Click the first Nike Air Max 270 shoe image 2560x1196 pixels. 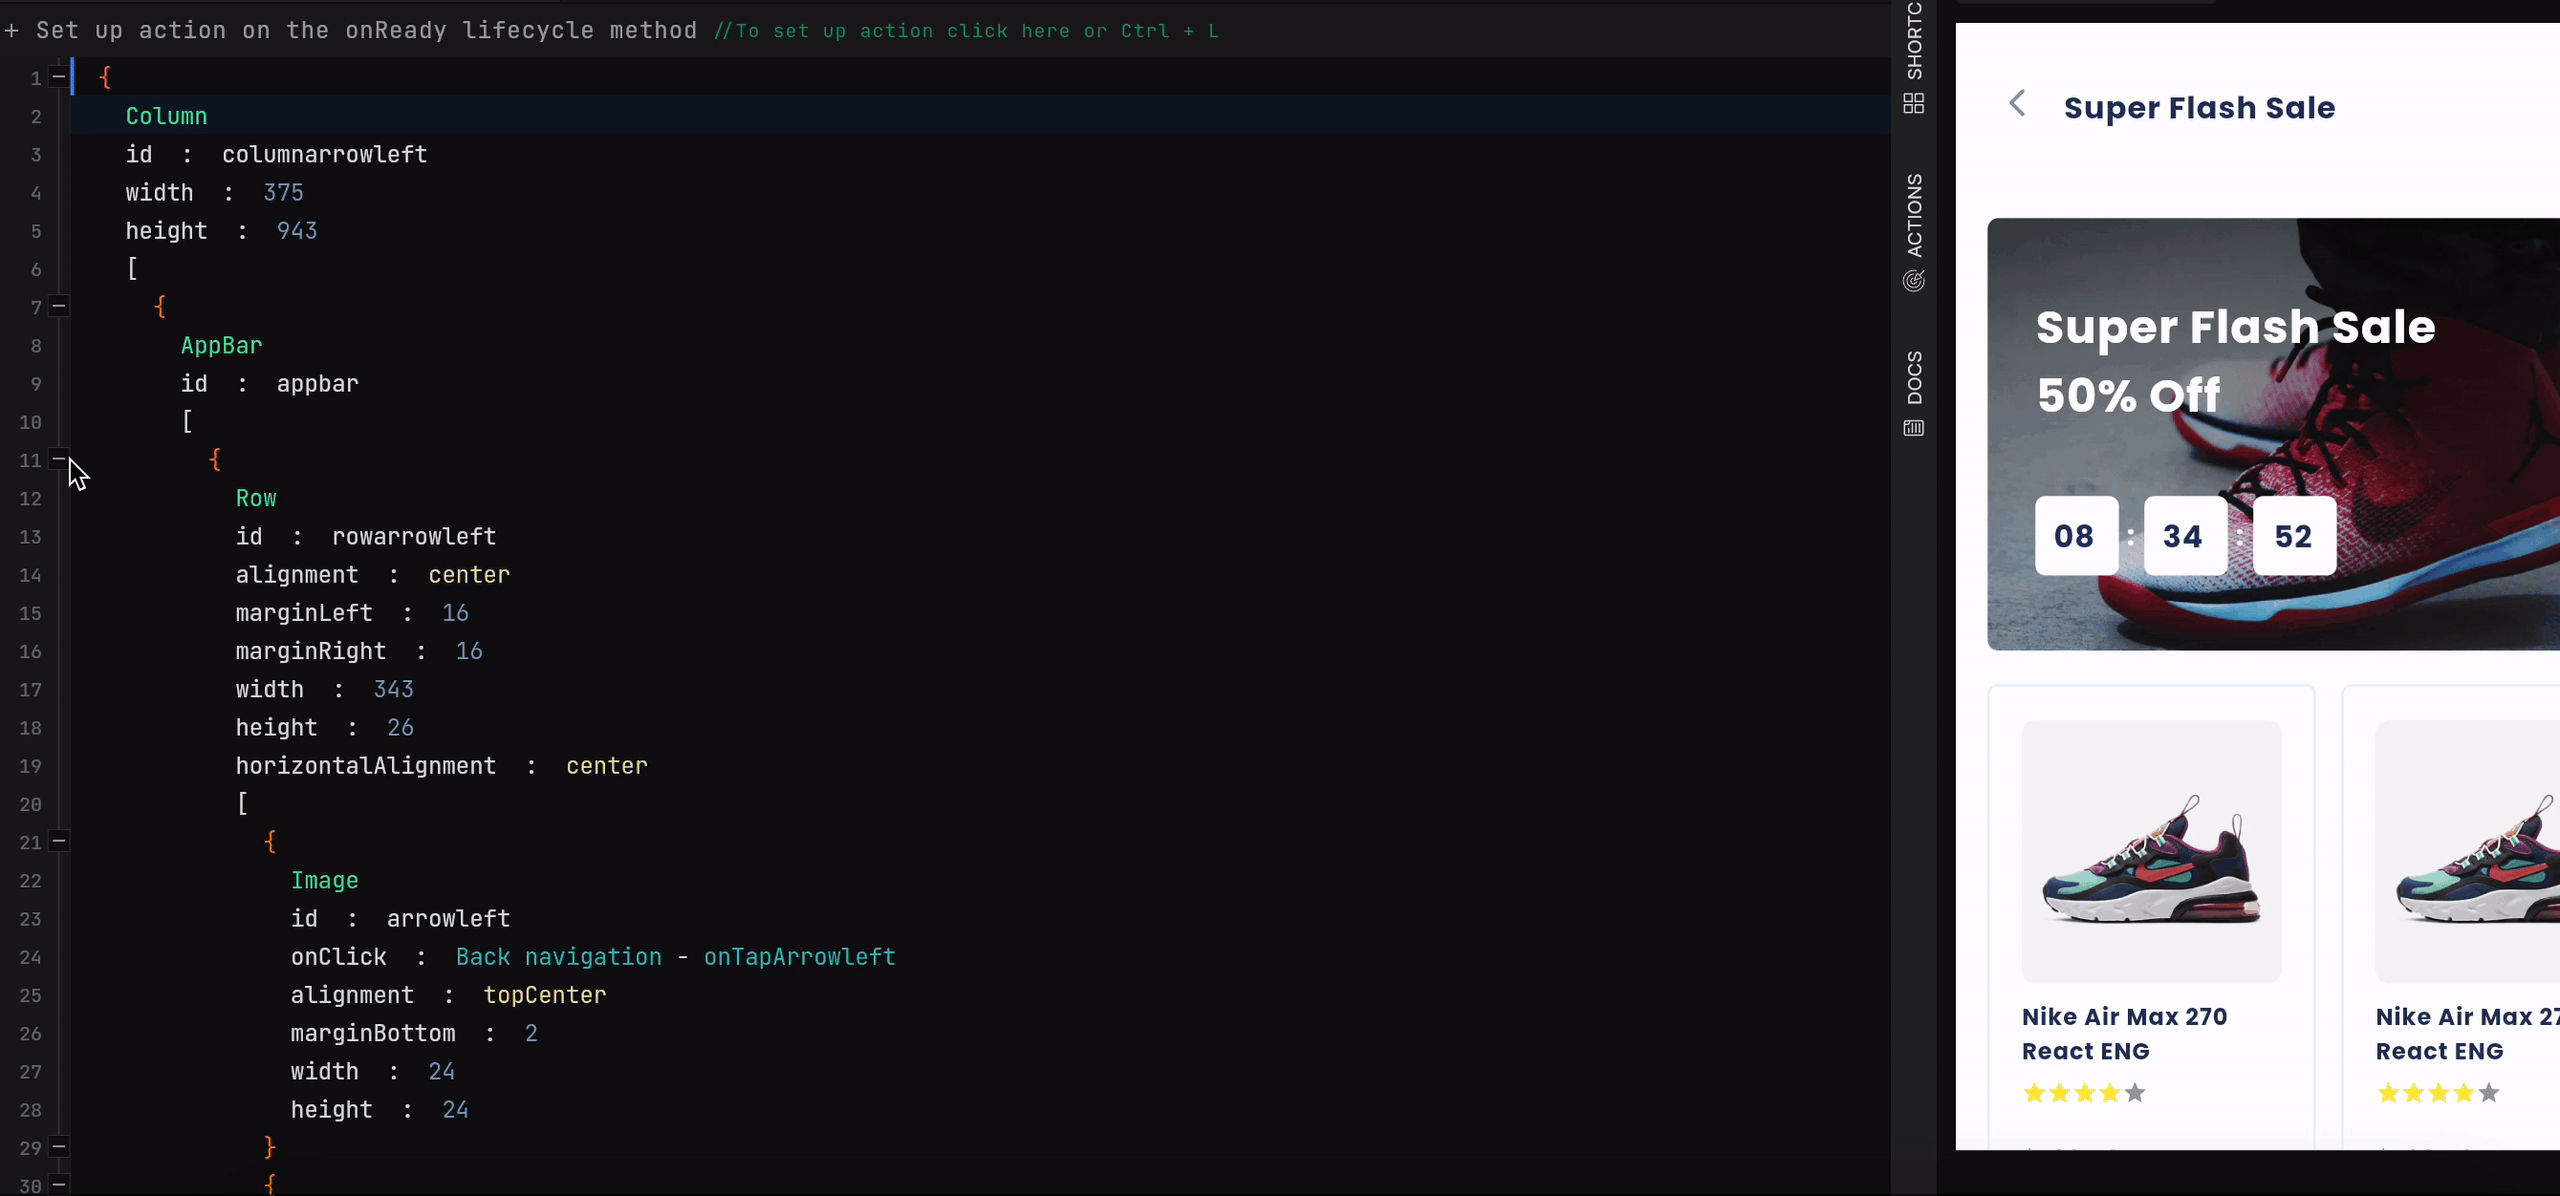2151,851
